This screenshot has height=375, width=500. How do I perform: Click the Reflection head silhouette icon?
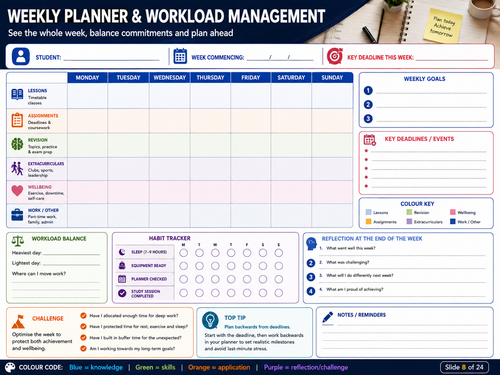311,244
